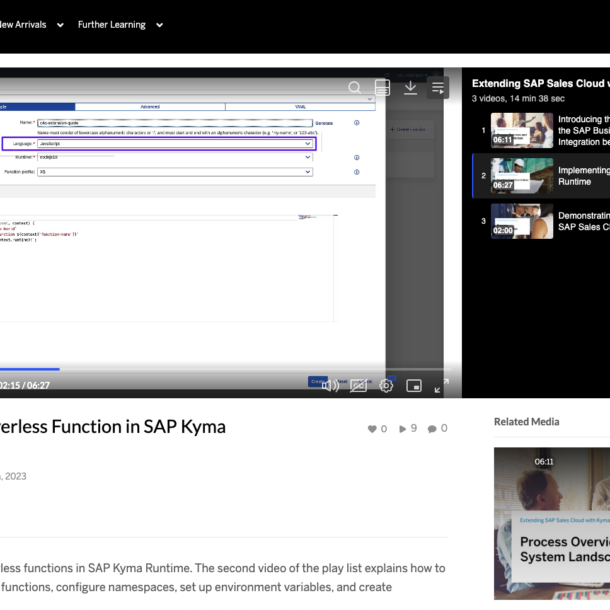Click the Serverless Function in SAP Kyma title
This screenshot has height=610, width=610.
(113, 426)
